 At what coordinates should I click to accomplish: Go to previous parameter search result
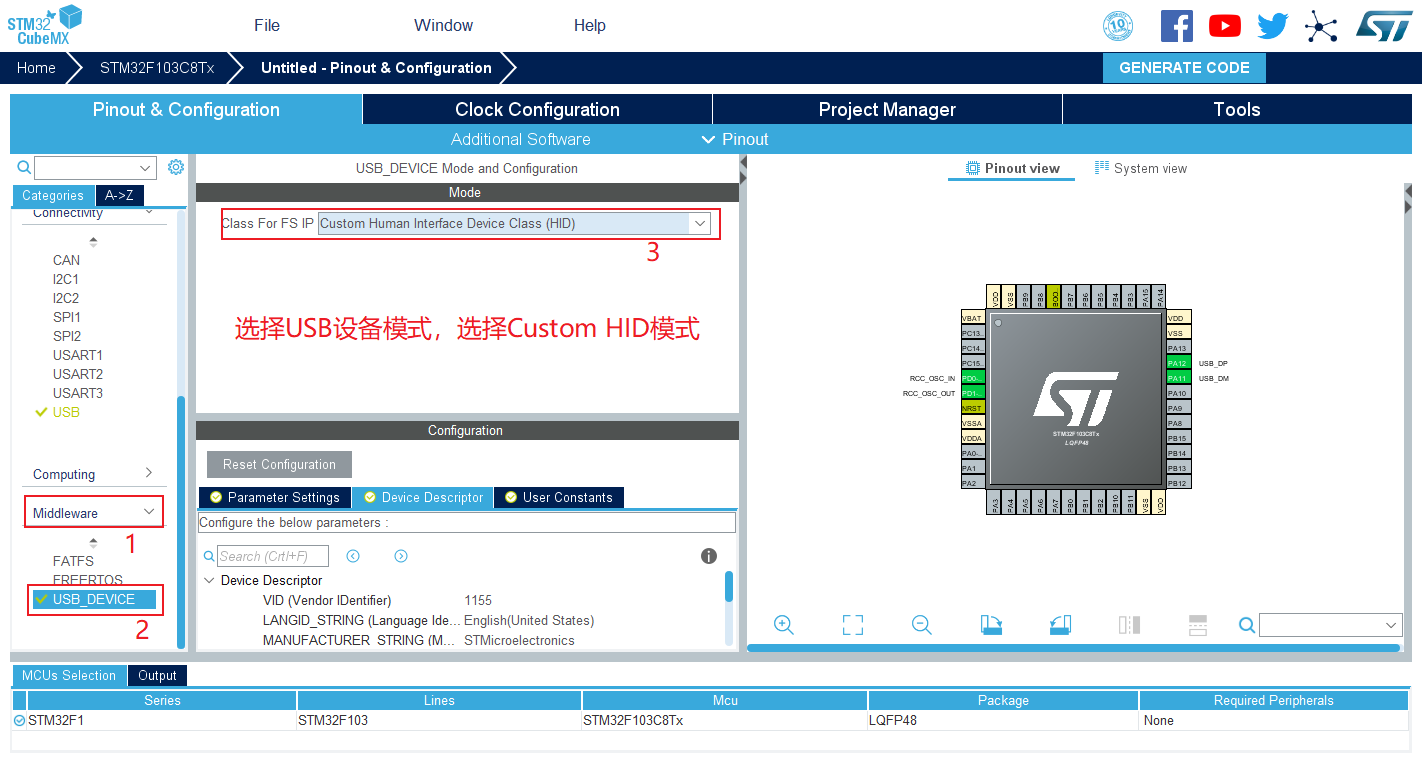click(x=353, y=556)
